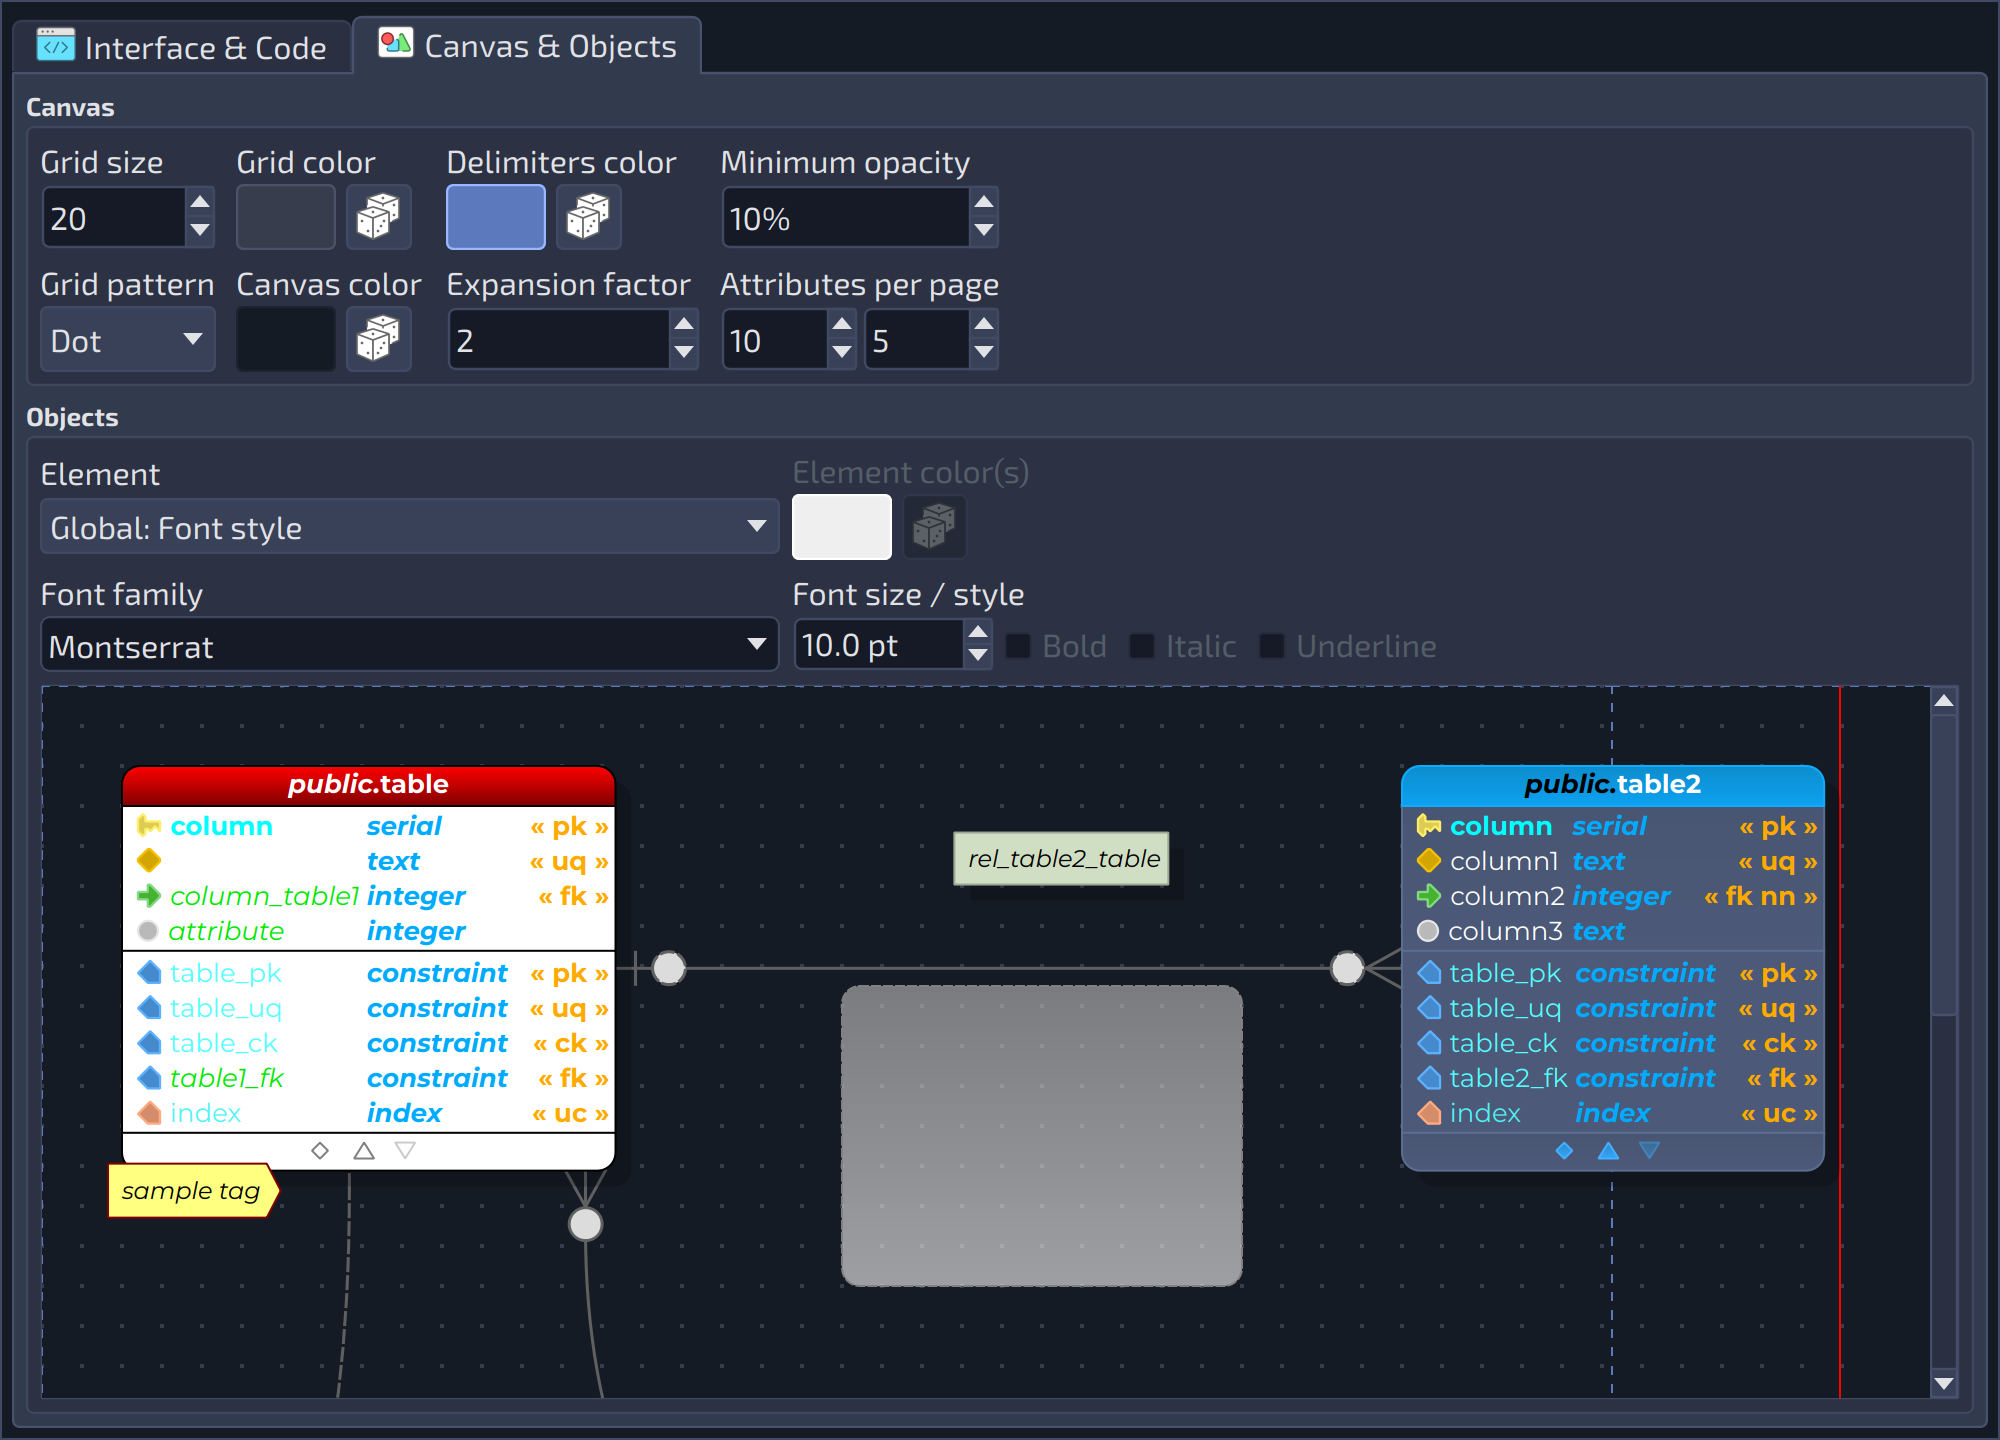The height and width of the screenshot is (1440, 2000).
Task: Click the white Element color swatch
Action: click(x=842, y=526)
